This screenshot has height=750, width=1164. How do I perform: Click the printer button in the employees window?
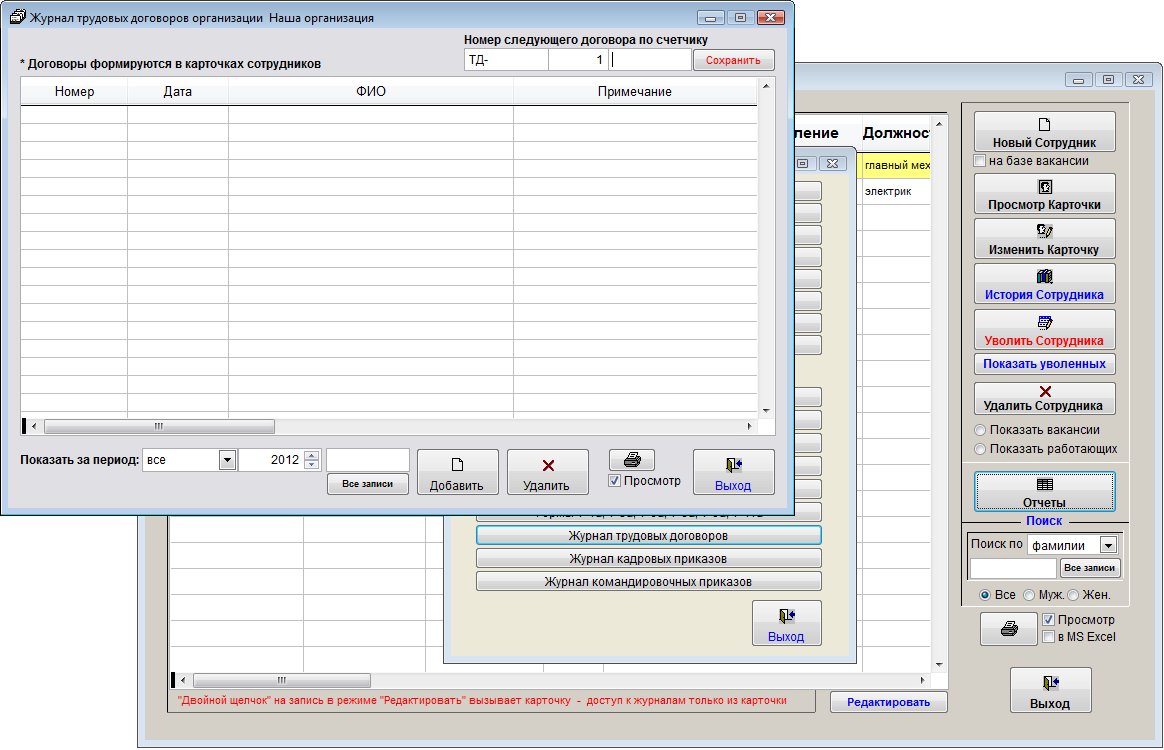[x=1009, y=629]
